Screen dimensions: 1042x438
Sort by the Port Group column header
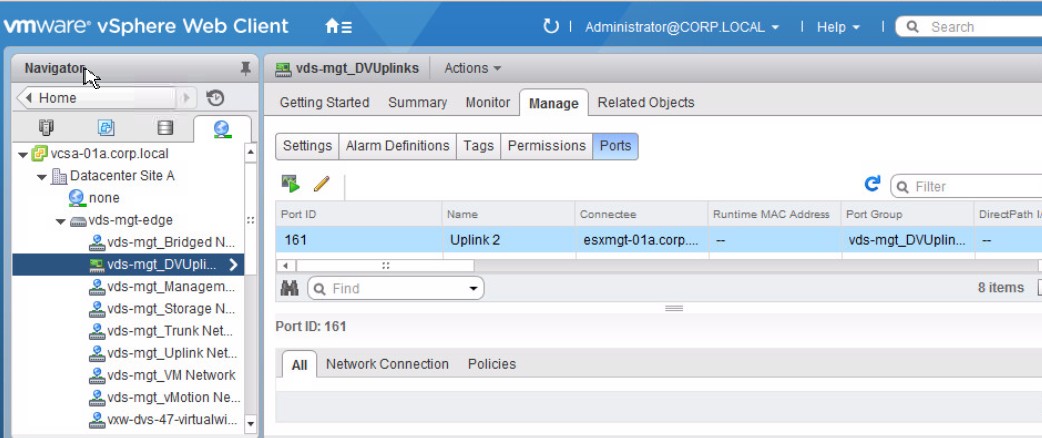907,214
